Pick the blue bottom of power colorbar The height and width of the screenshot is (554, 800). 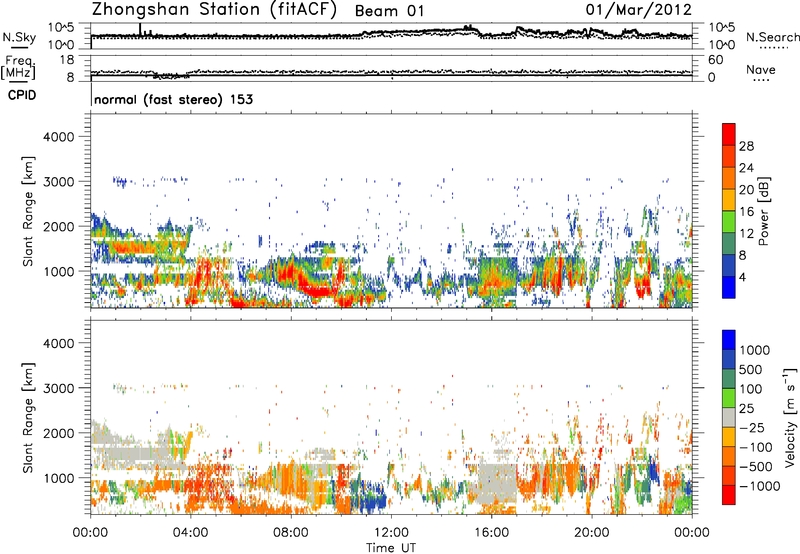pyautogui.click(x=729, y=287)
